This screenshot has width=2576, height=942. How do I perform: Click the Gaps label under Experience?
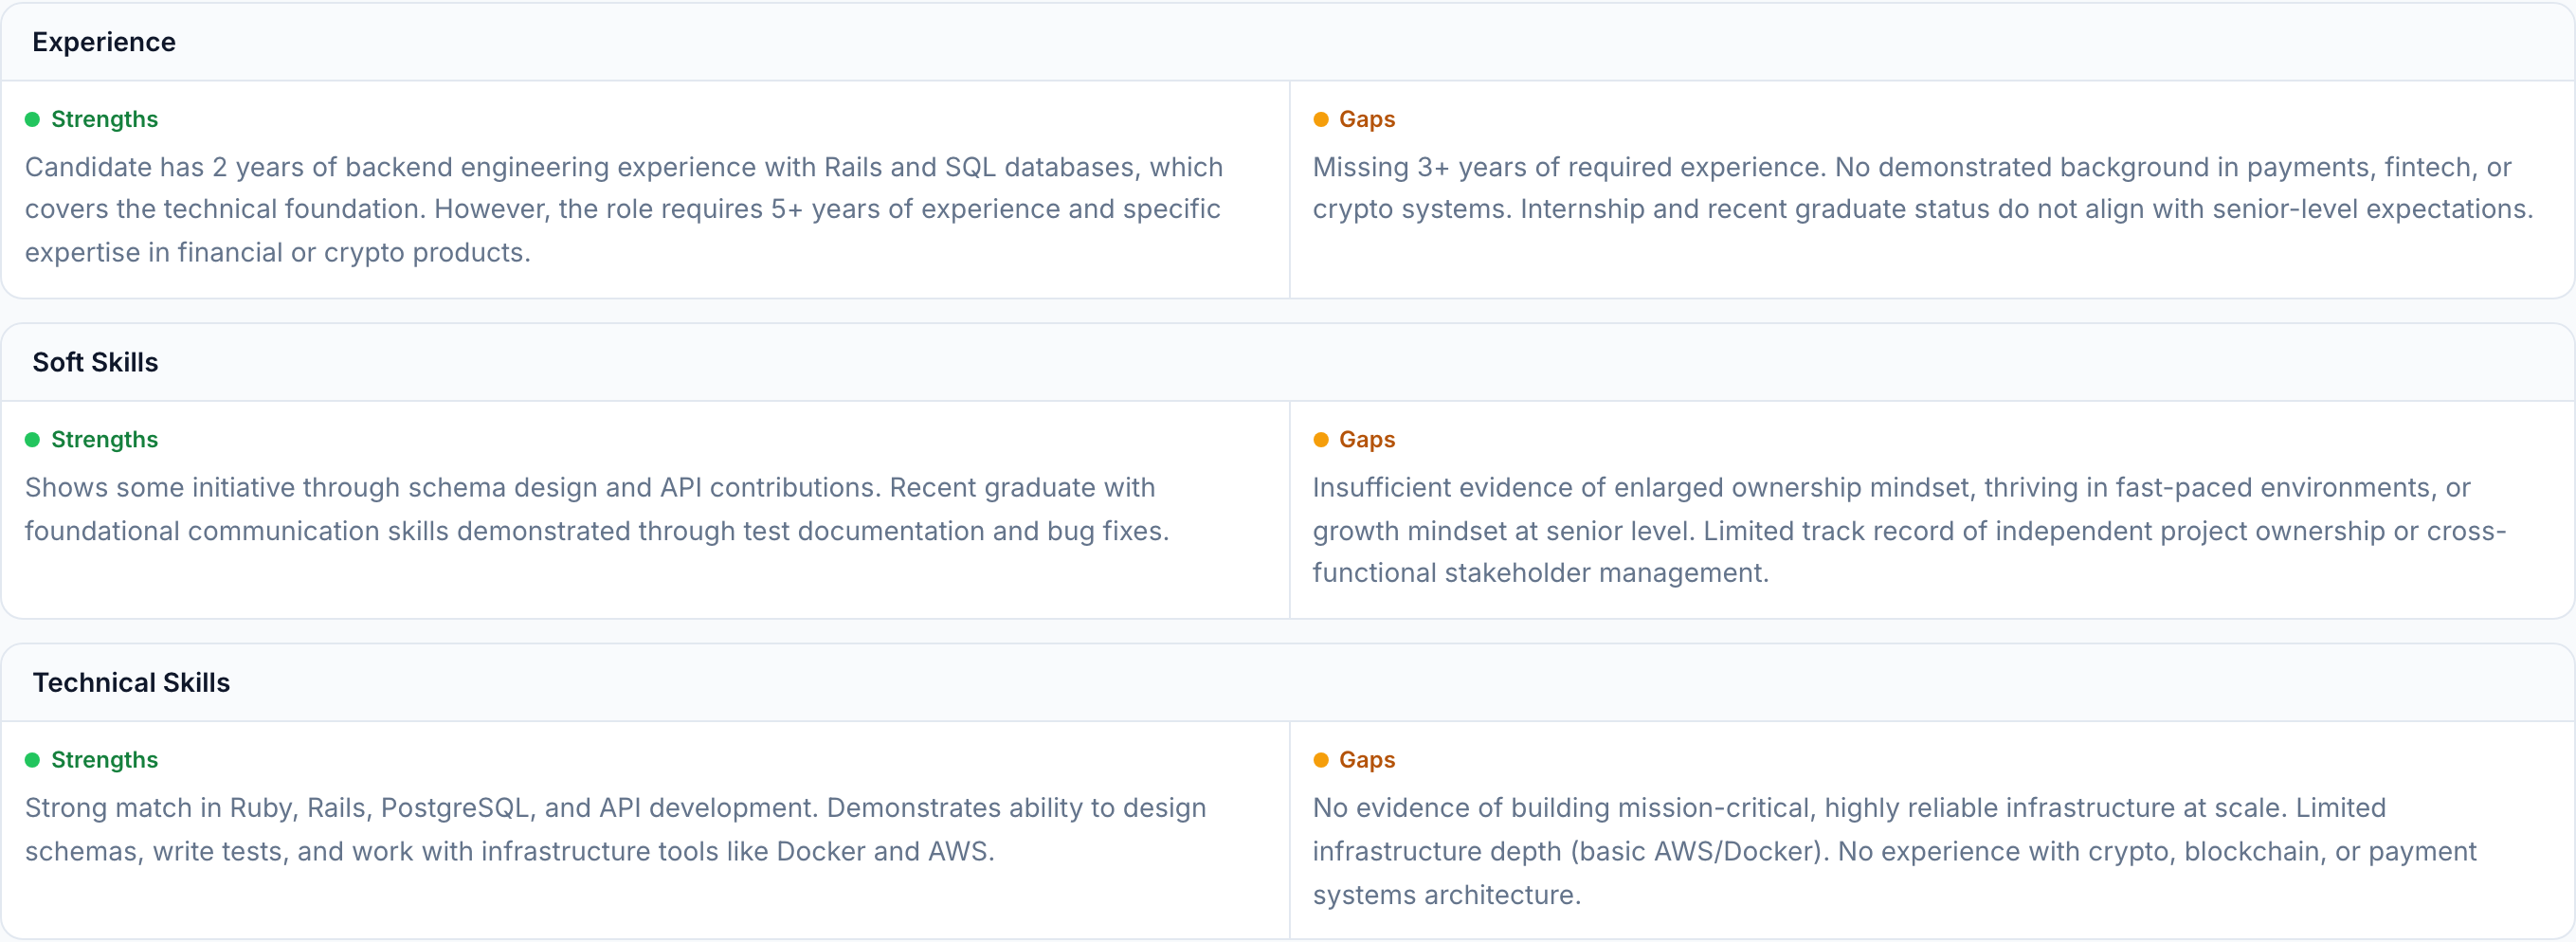click(1366, 120)
